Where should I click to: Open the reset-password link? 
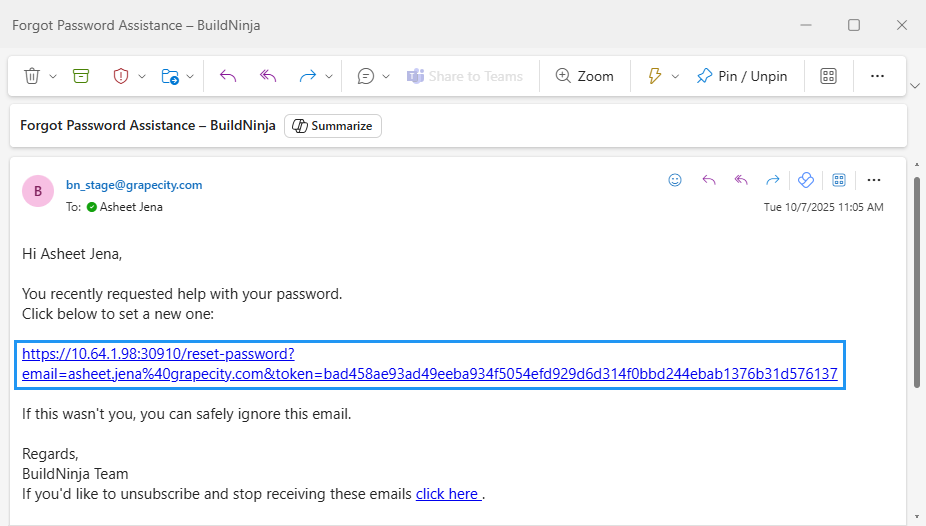430,364
